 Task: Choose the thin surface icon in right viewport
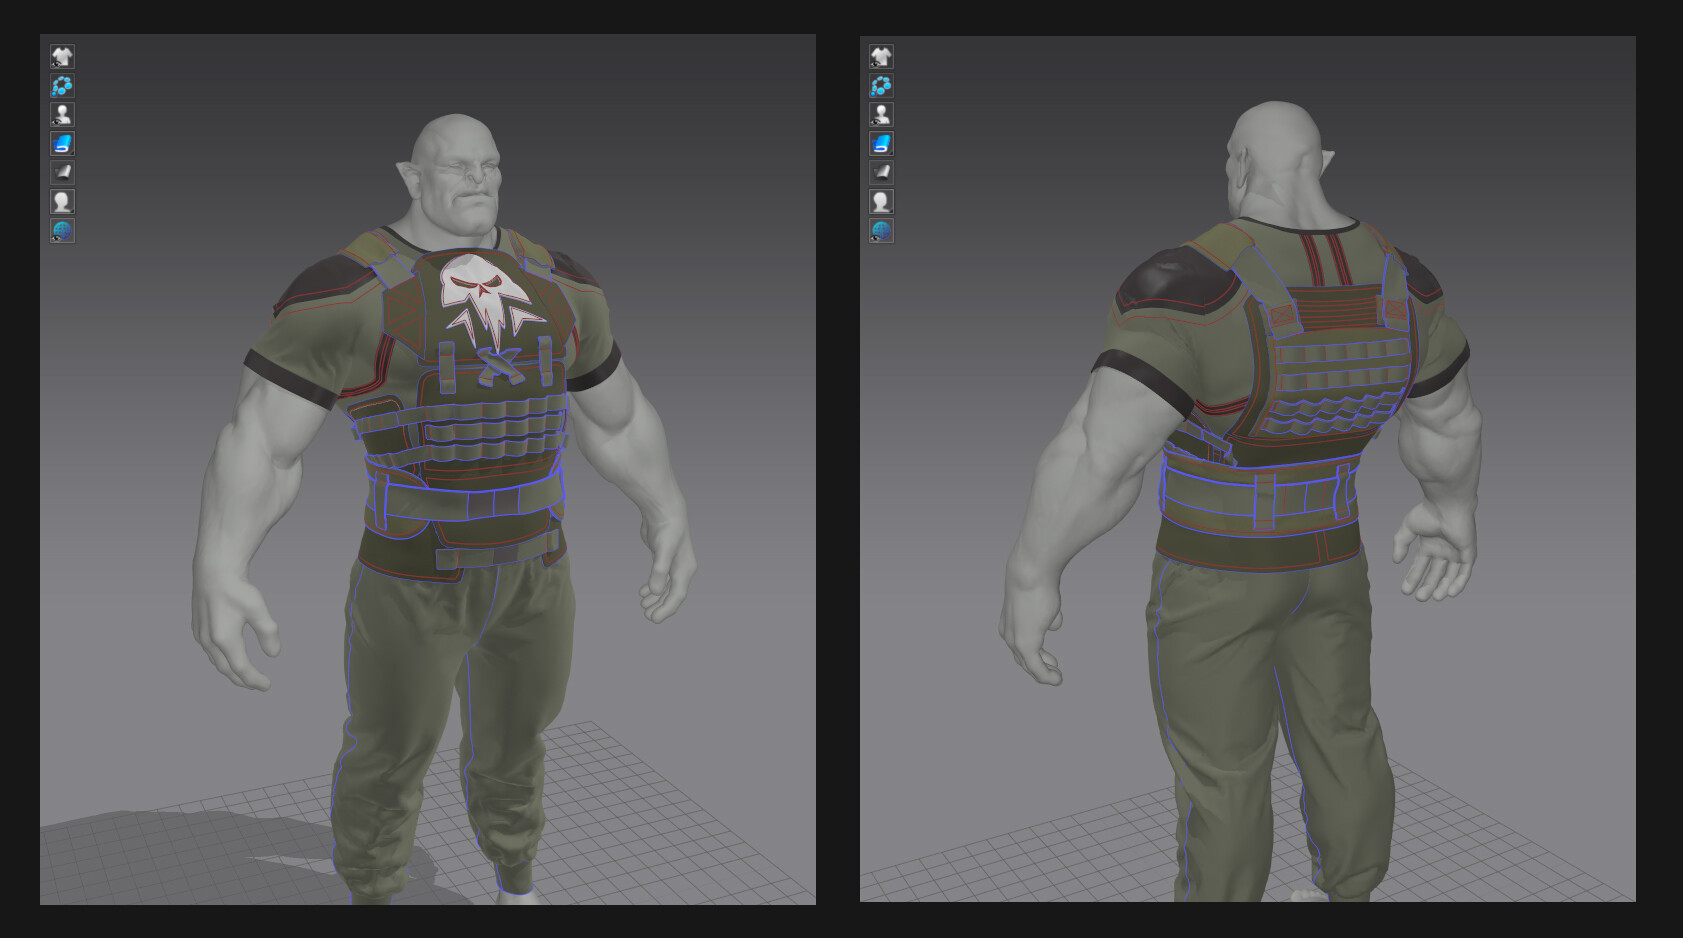(880, 170)
